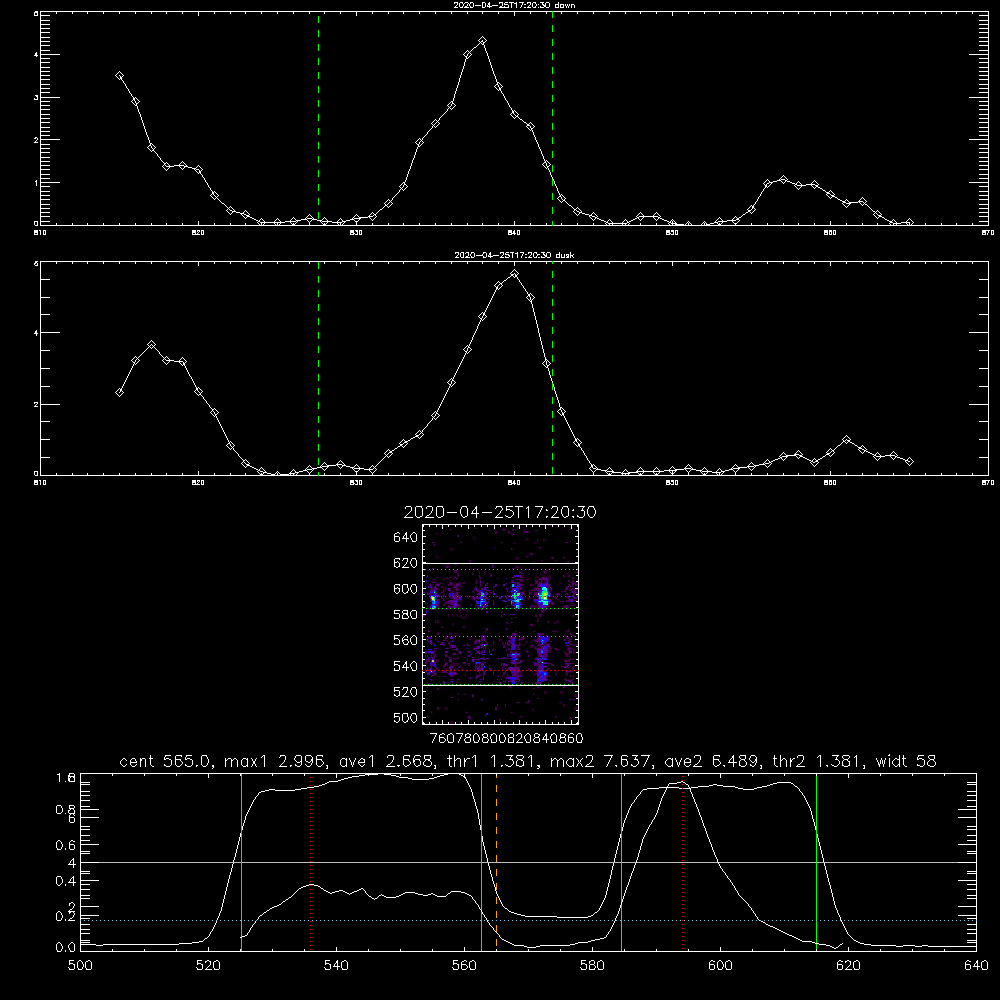1000x1000 pixels.
Task: Click the '4' y-axis label of dusk plot
Action: 36,333
